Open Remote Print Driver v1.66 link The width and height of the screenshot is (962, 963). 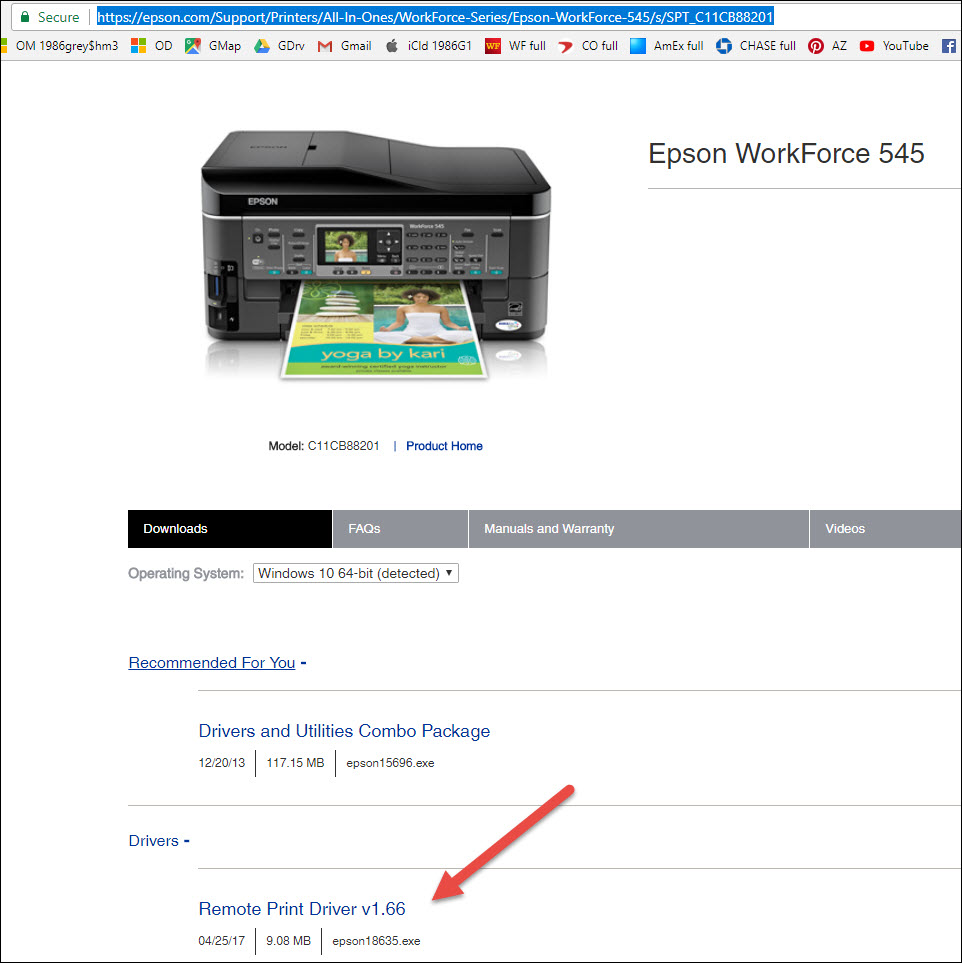302,909
